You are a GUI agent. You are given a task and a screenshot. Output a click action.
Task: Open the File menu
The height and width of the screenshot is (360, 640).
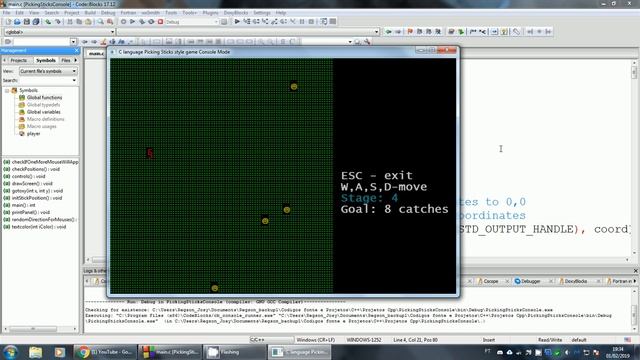pos(7,13)
